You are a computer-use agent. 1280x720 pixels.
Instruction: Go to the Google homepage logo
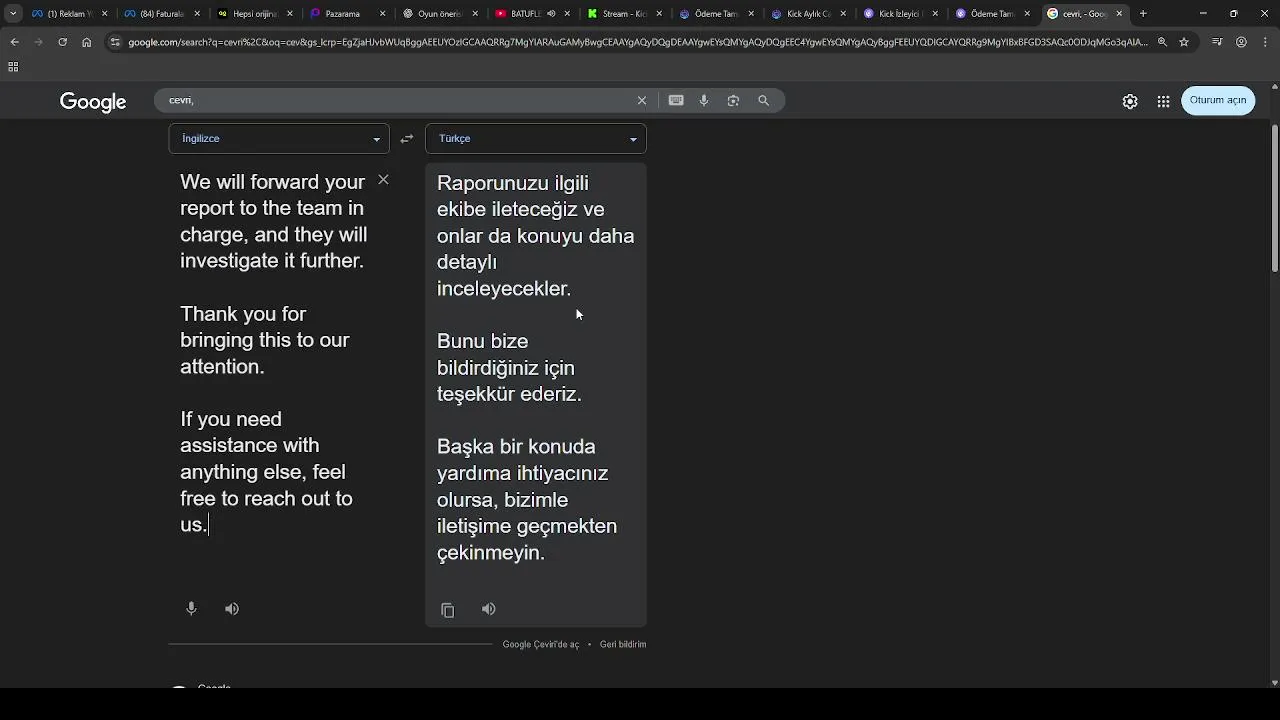coord(93,102)
